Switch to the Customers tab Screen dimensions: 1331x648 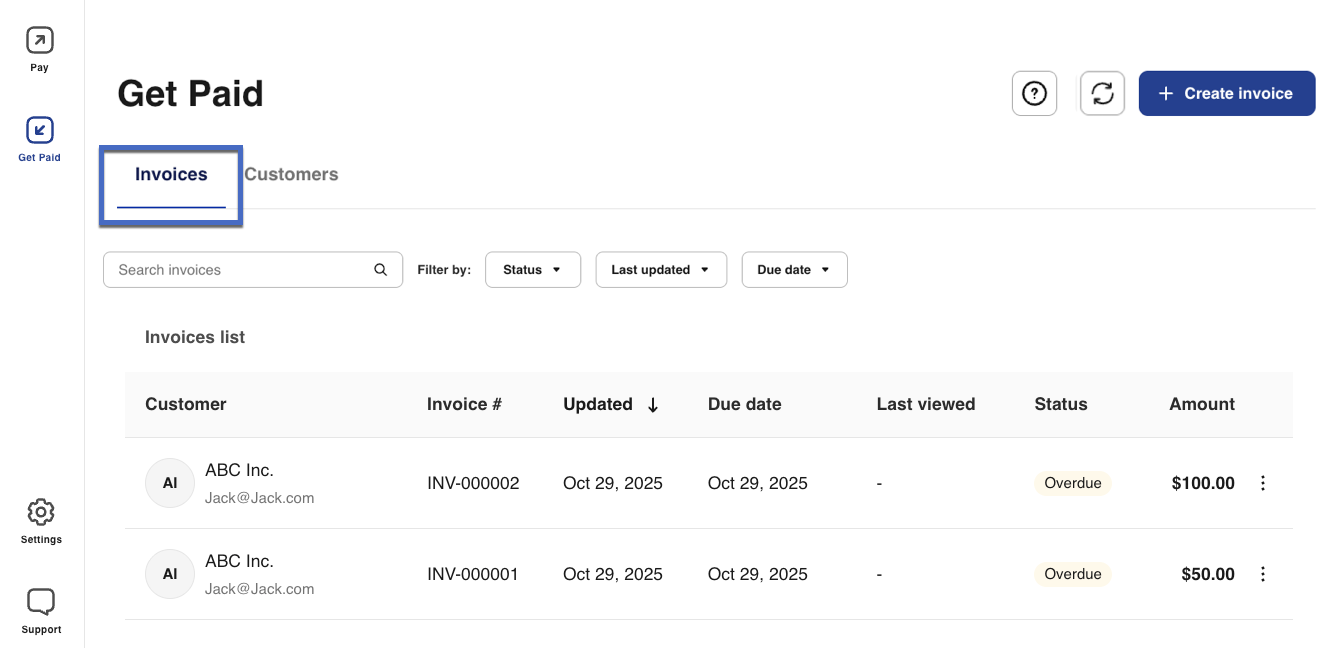click(x=291, y=175)
